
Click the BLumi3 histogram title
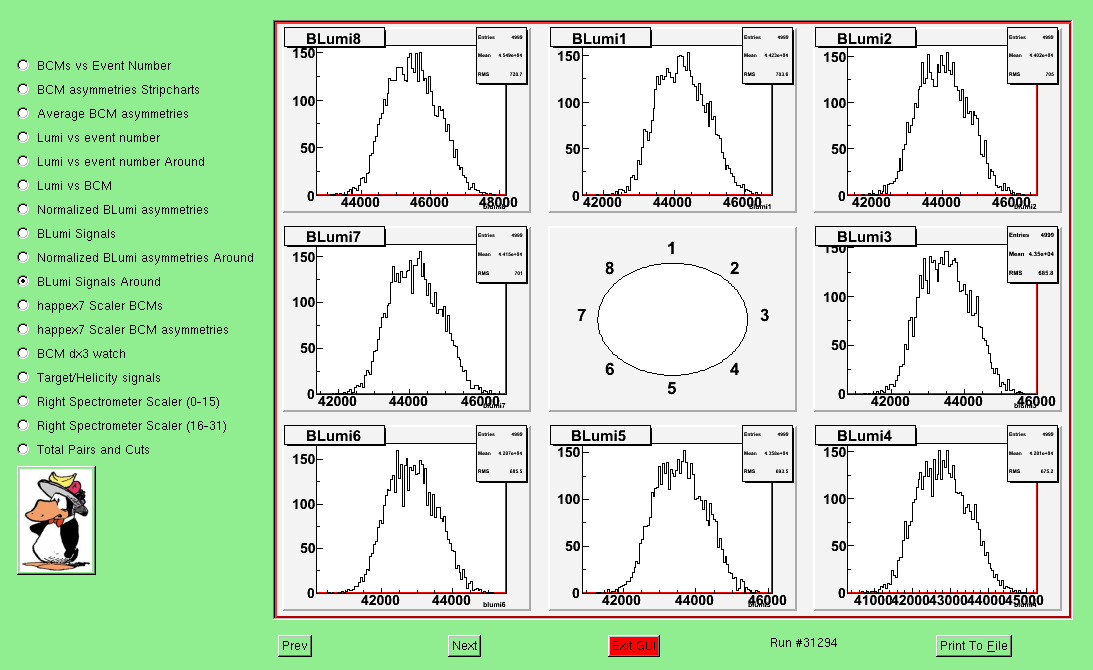865,236
